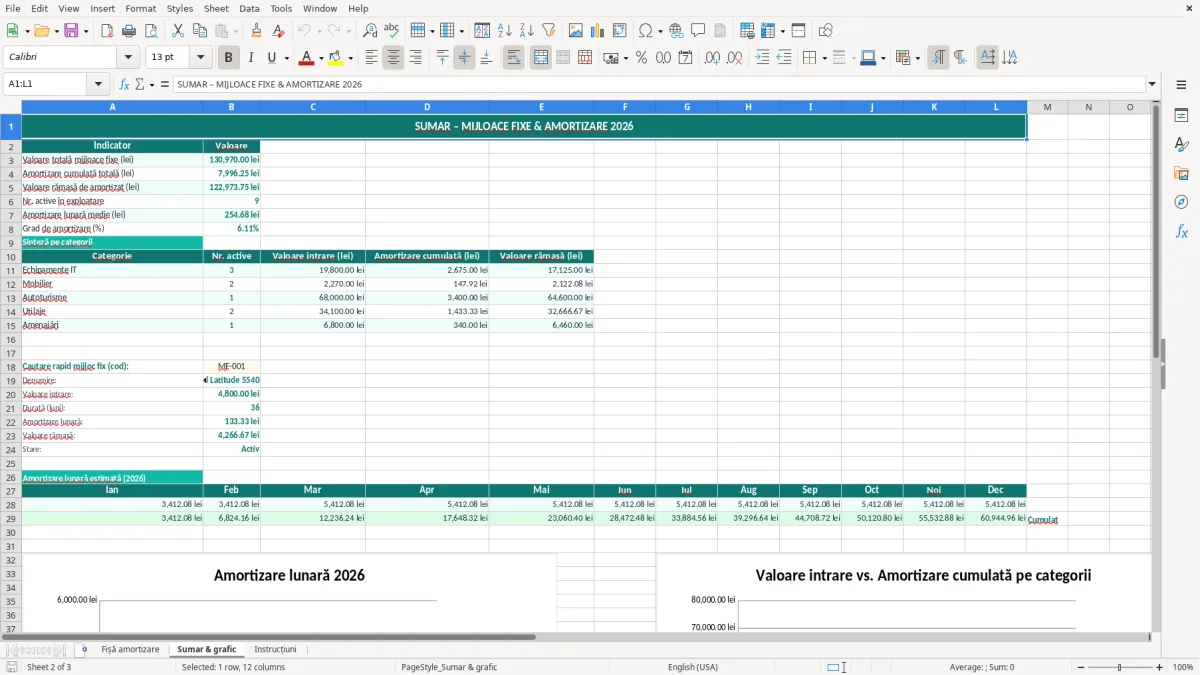Open the Format menu
The height and width of the screenshot is (675, 1200).
pyautogui.click(x=140, y=8)
